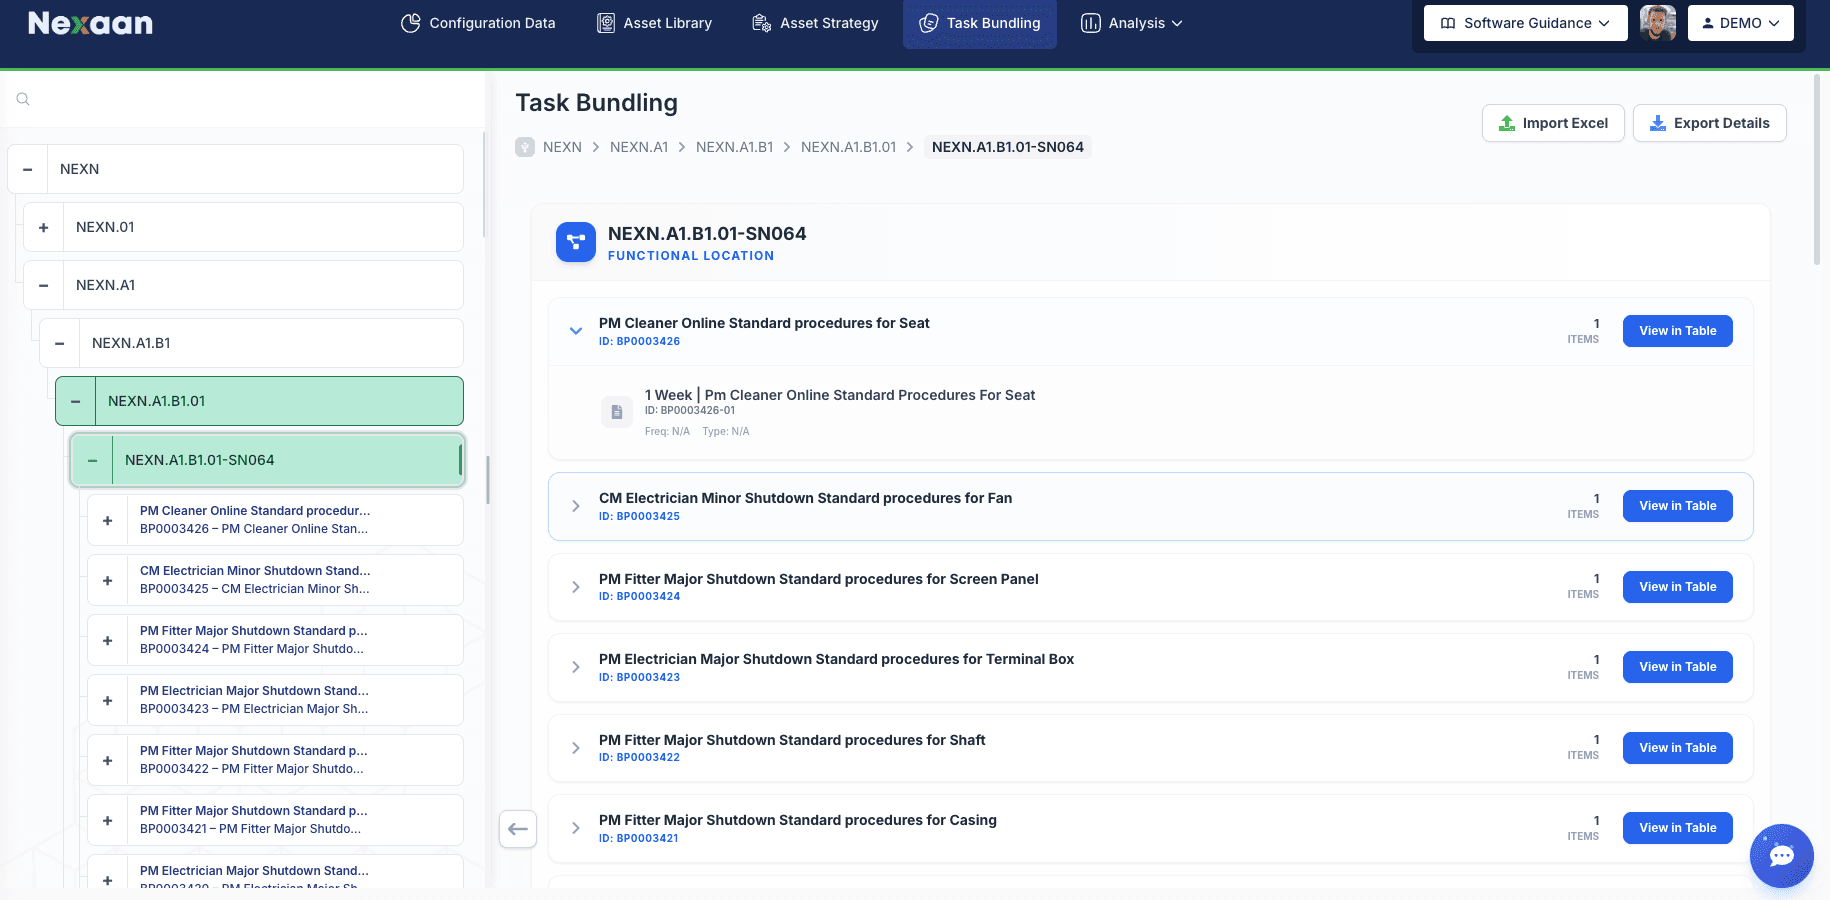The height and width of the screenshot is (900, 1830).
Task: Expand BP0003423 PM Electrician tree item
Action: click(108, 700)
